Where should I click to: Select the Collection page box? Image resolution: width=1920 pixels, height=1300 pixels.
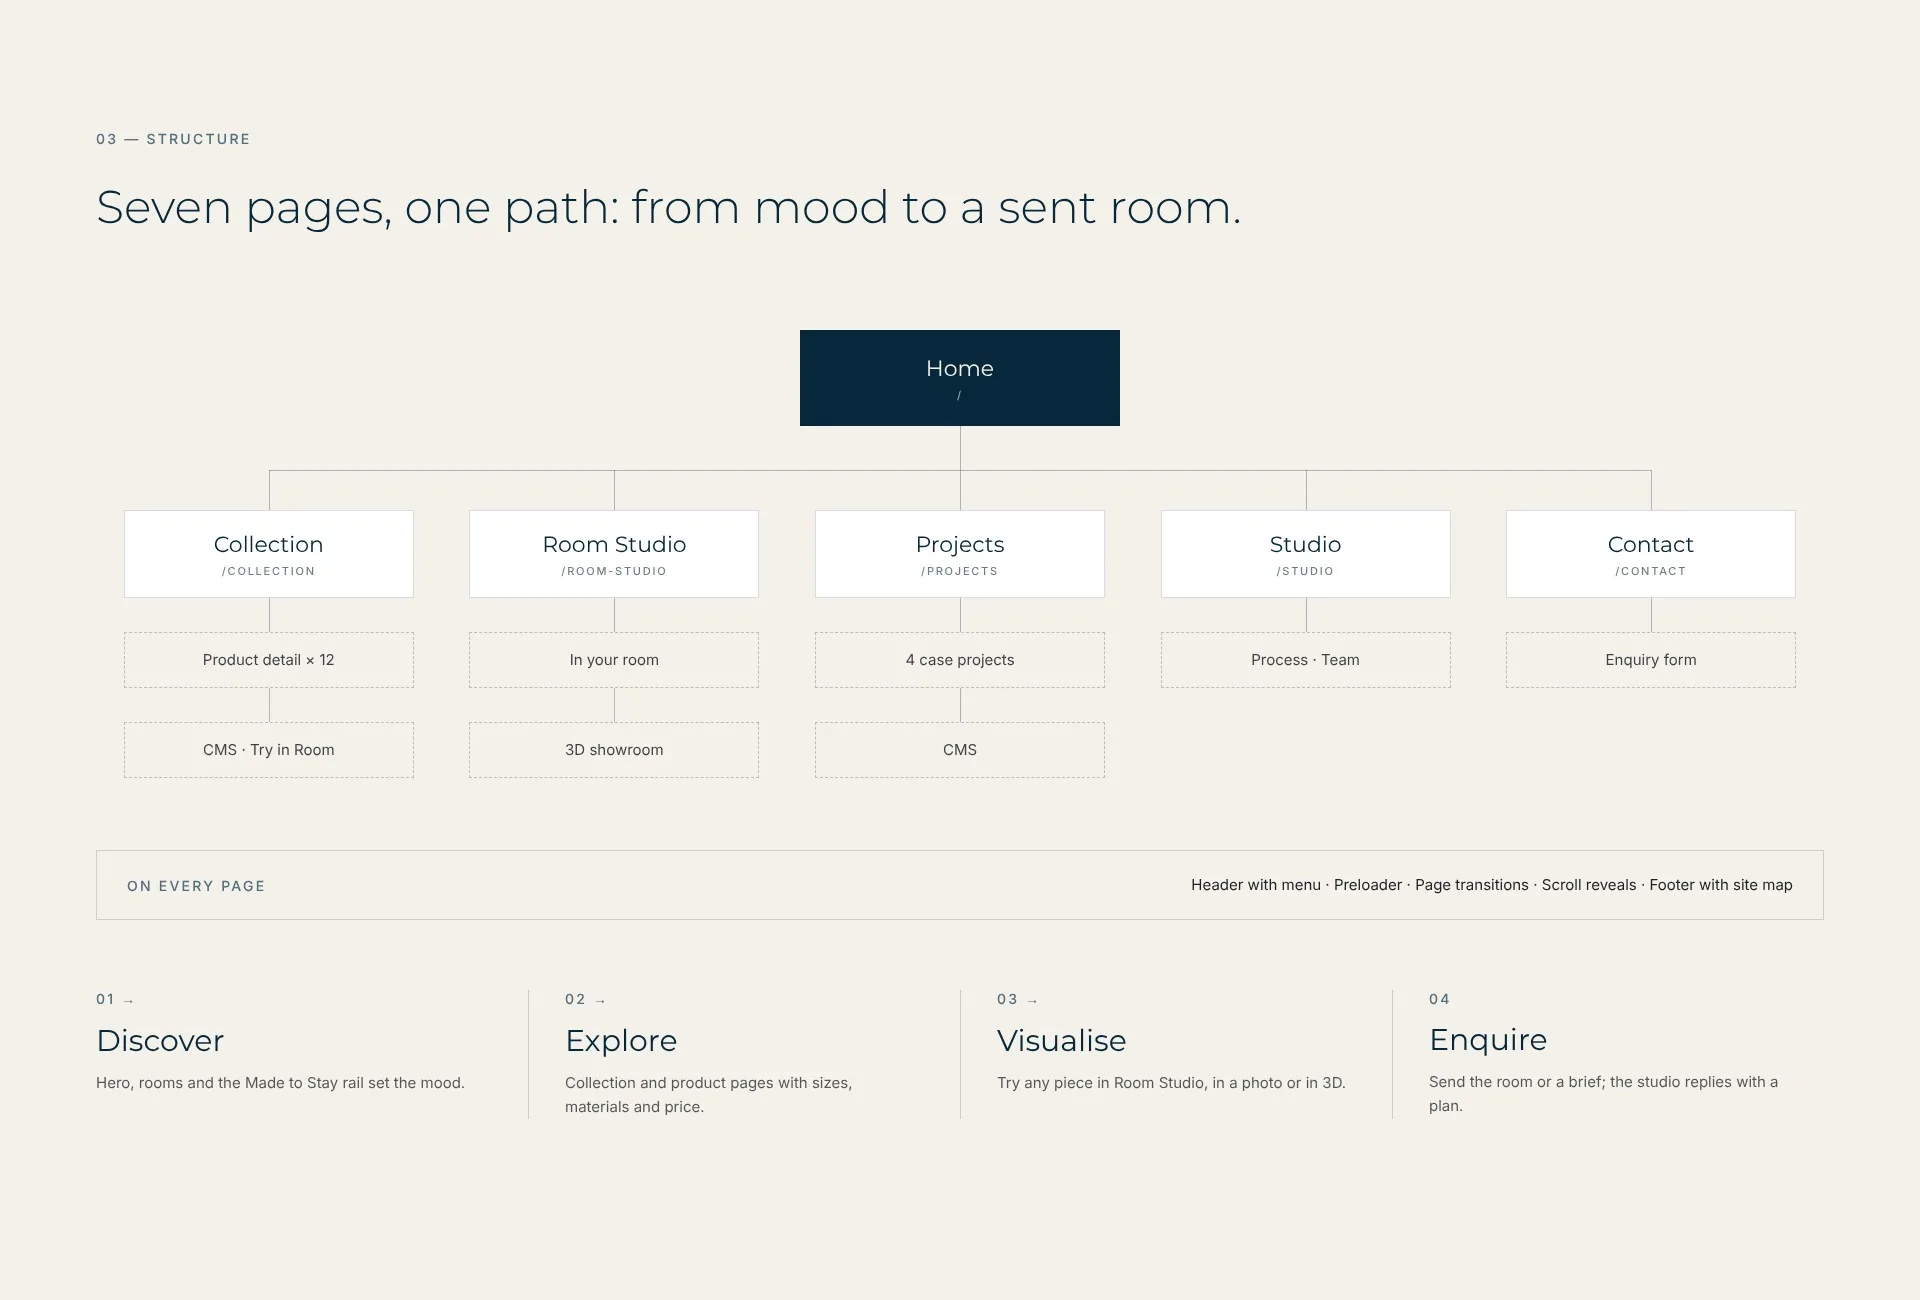pyautogui.click(x=269, y=554)
